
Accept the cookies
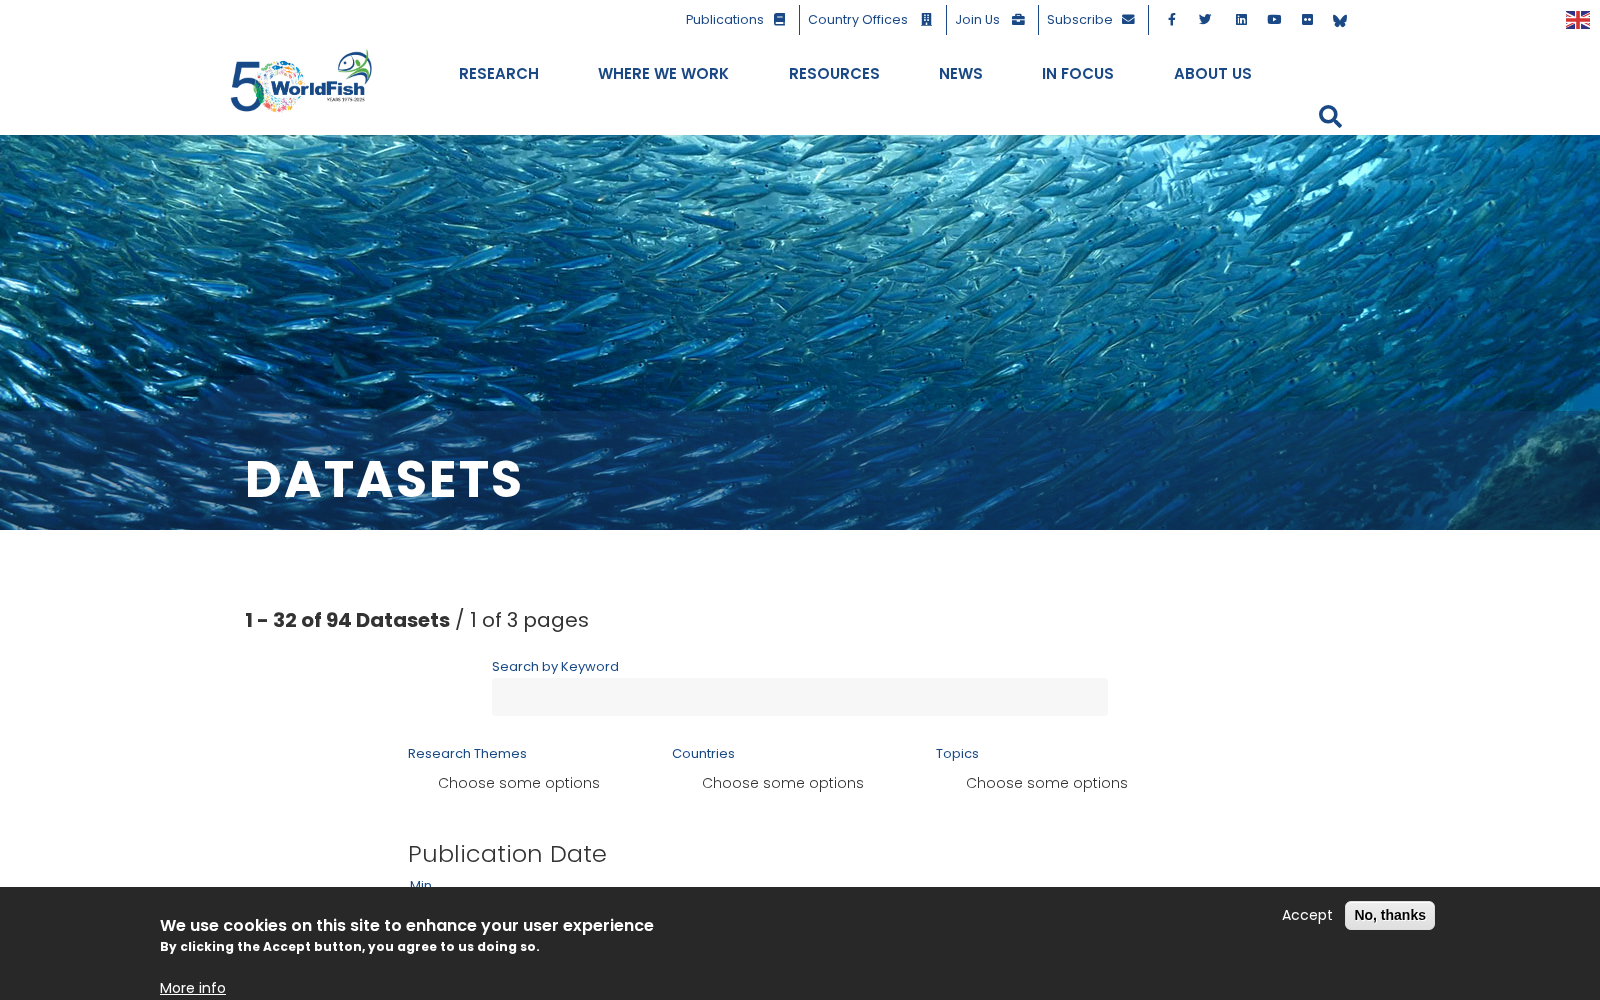click(1307, 915)
